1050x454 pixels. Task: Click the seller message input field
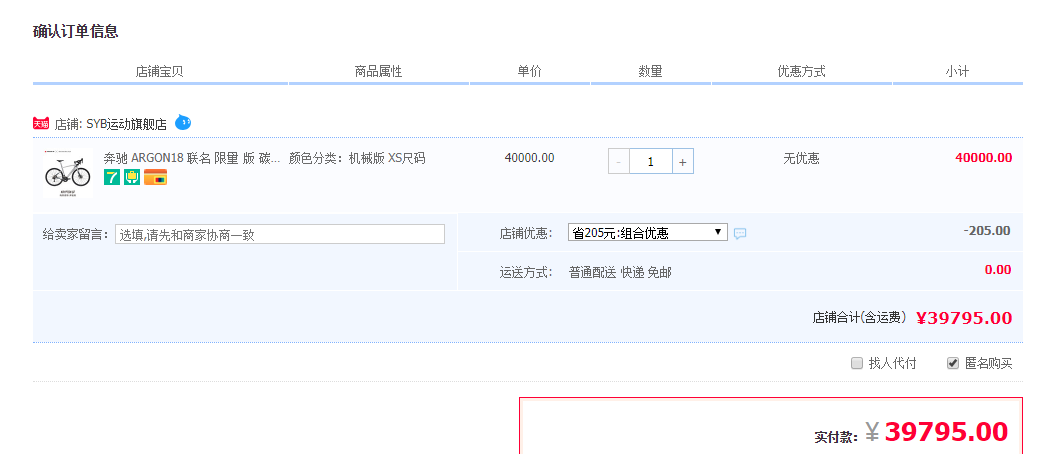[280, 234]
